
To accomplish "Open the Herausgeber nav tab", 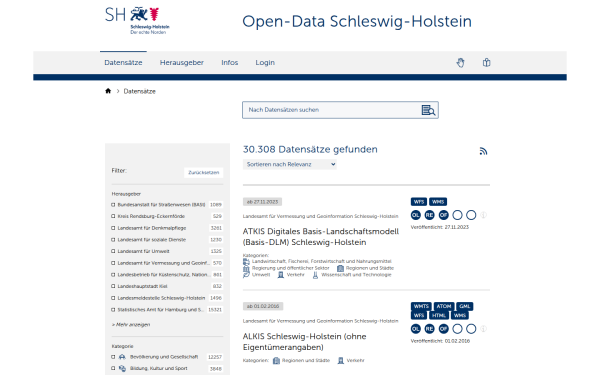I will click(x=182, y=62).
